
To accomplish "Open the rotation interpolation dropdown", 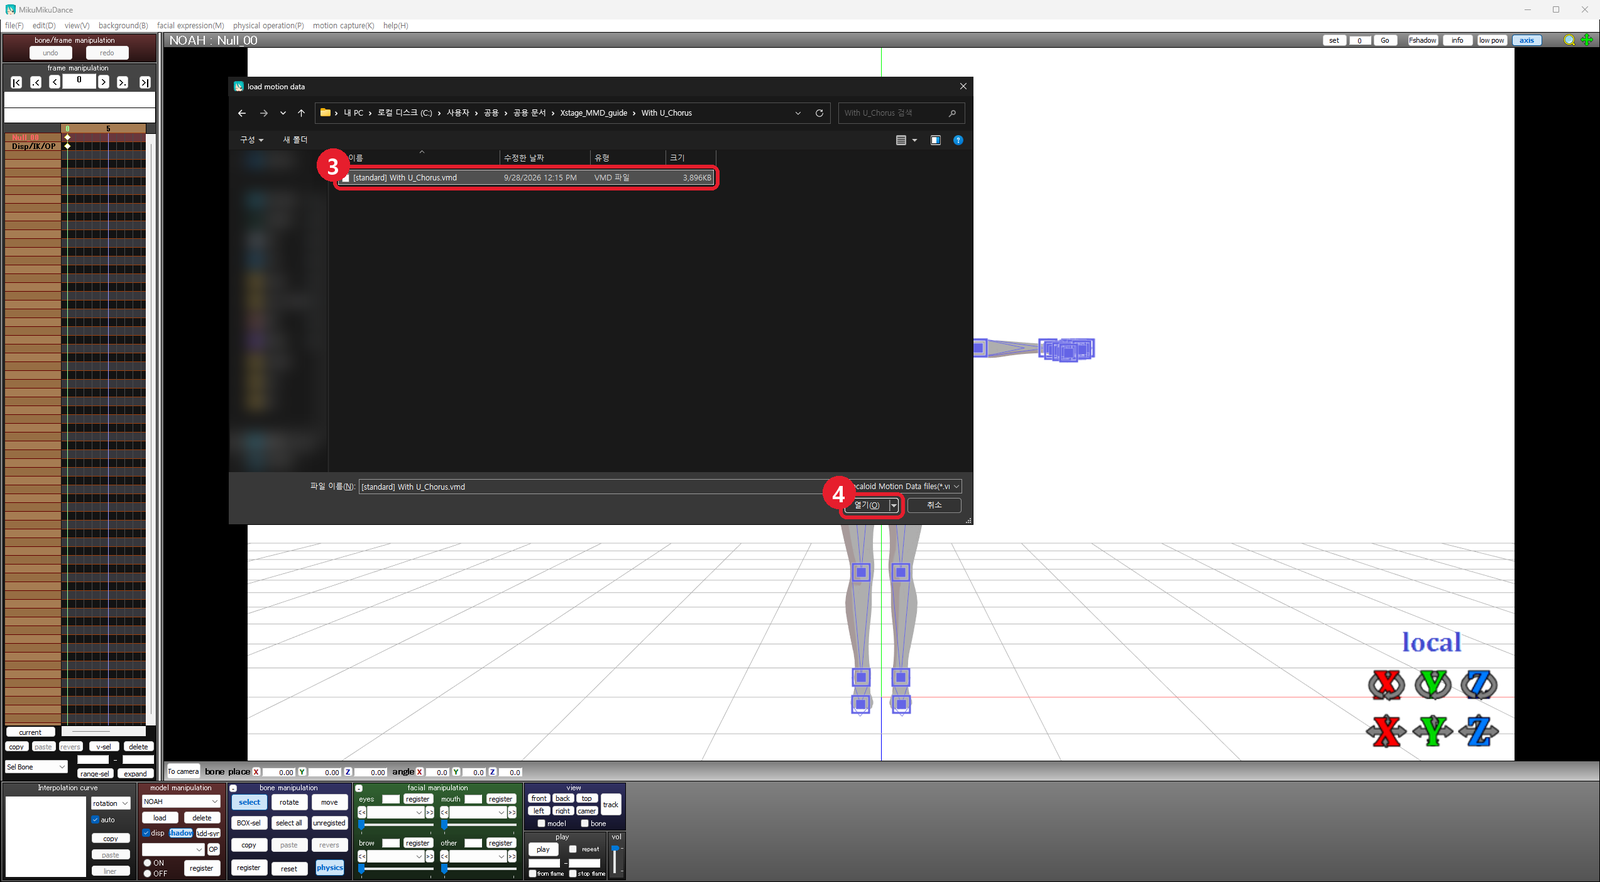I will (111, 803).
